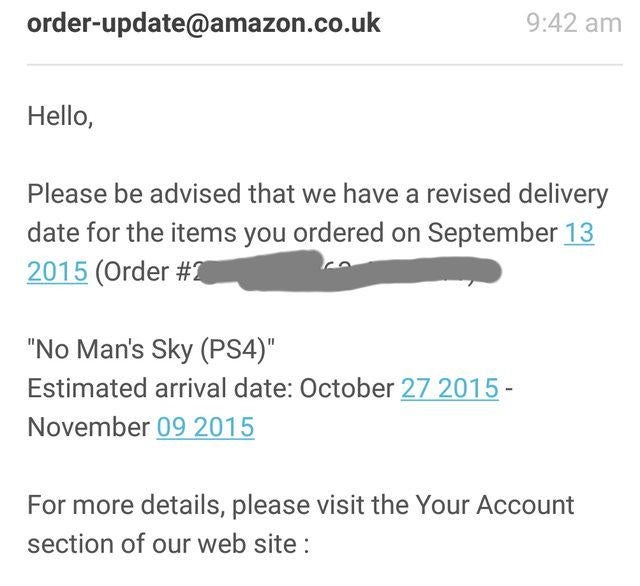The image size is (640, 586).
Task: Tap the 'Estimated arrival date:' label
Action: point(160,388)
